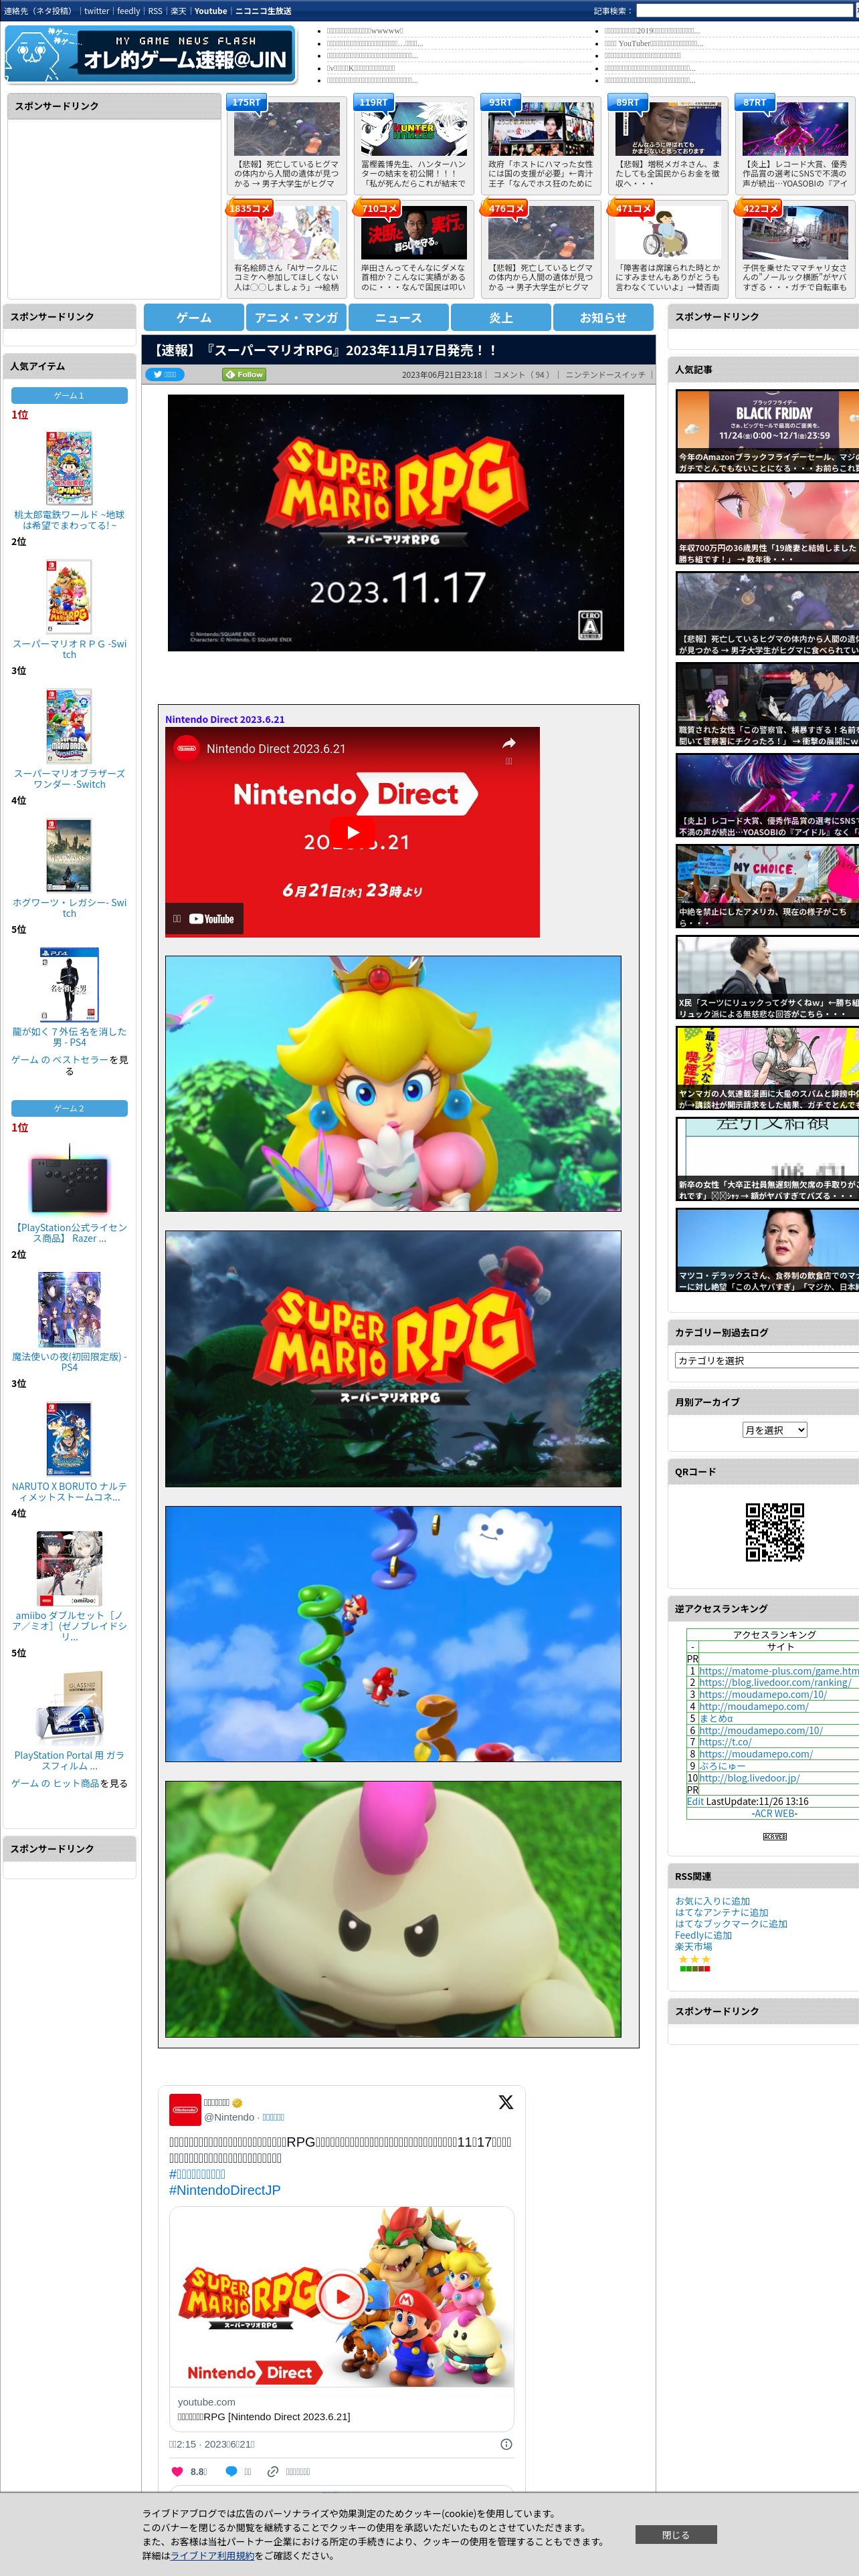
Task: Click the ゲーム2 blue ranking header
Action: [69, 1108]
